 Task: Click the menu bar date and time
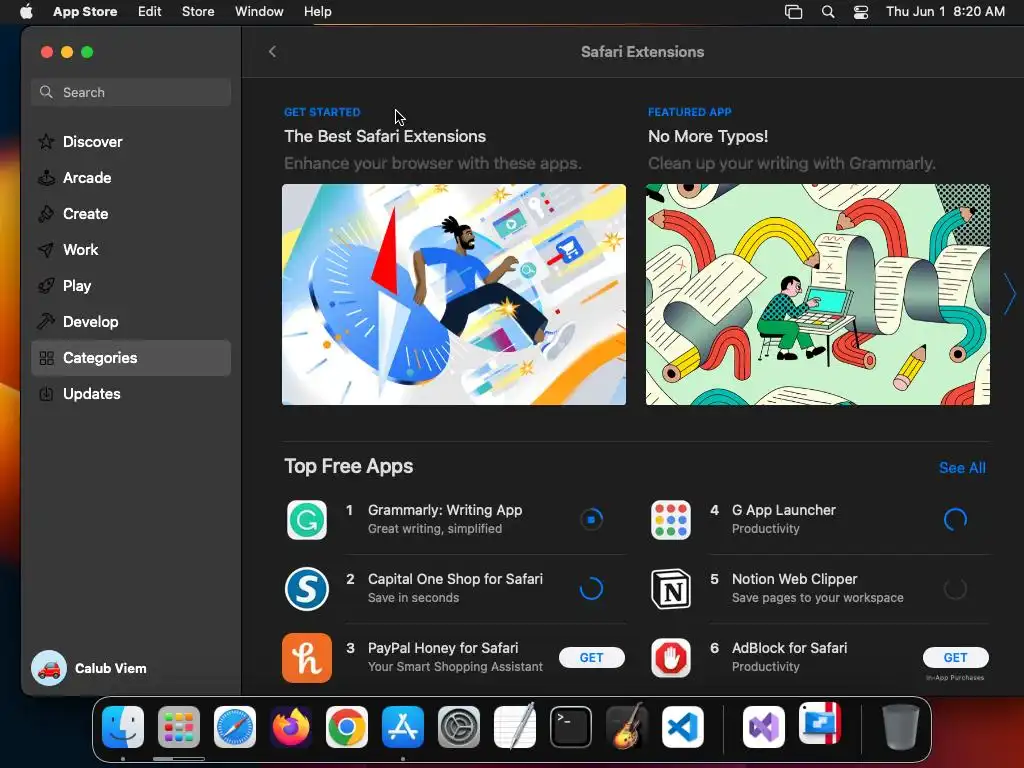(x=945, y=12)
